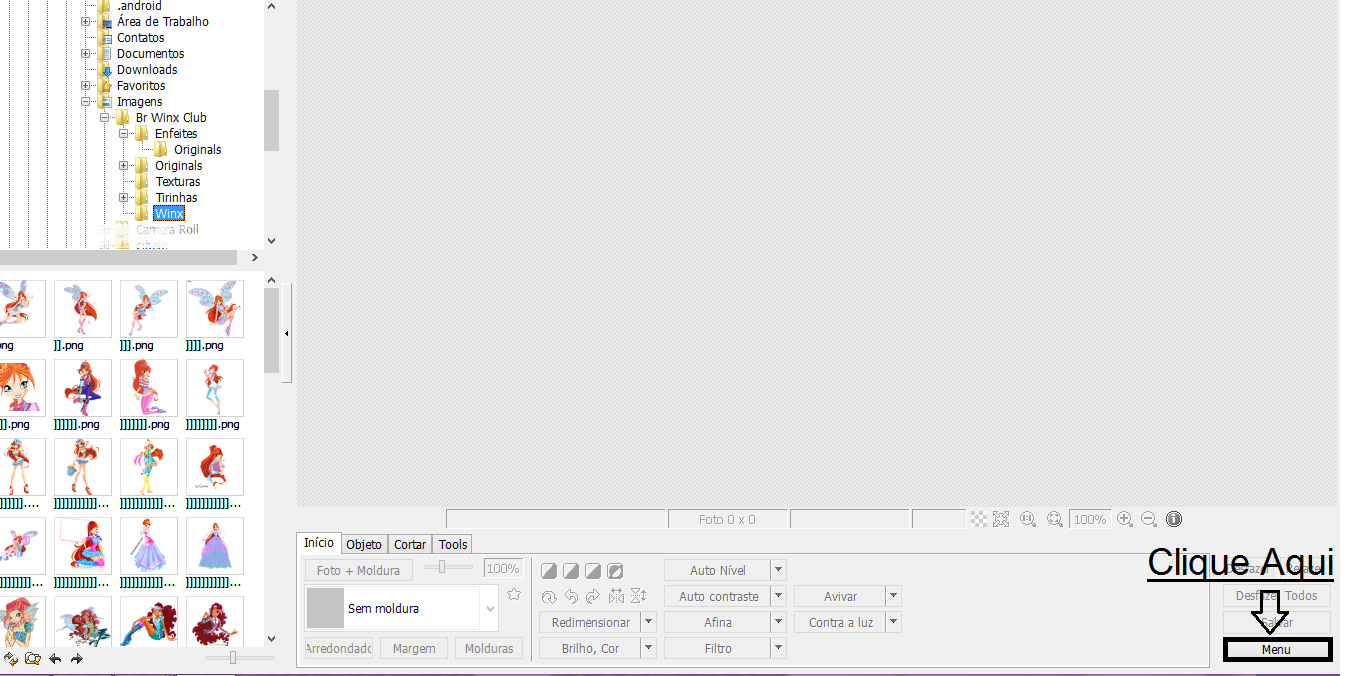Collapse the Enfeites folder node
This screenshot has width=1366, height=676.
click(x=124, y=133)
